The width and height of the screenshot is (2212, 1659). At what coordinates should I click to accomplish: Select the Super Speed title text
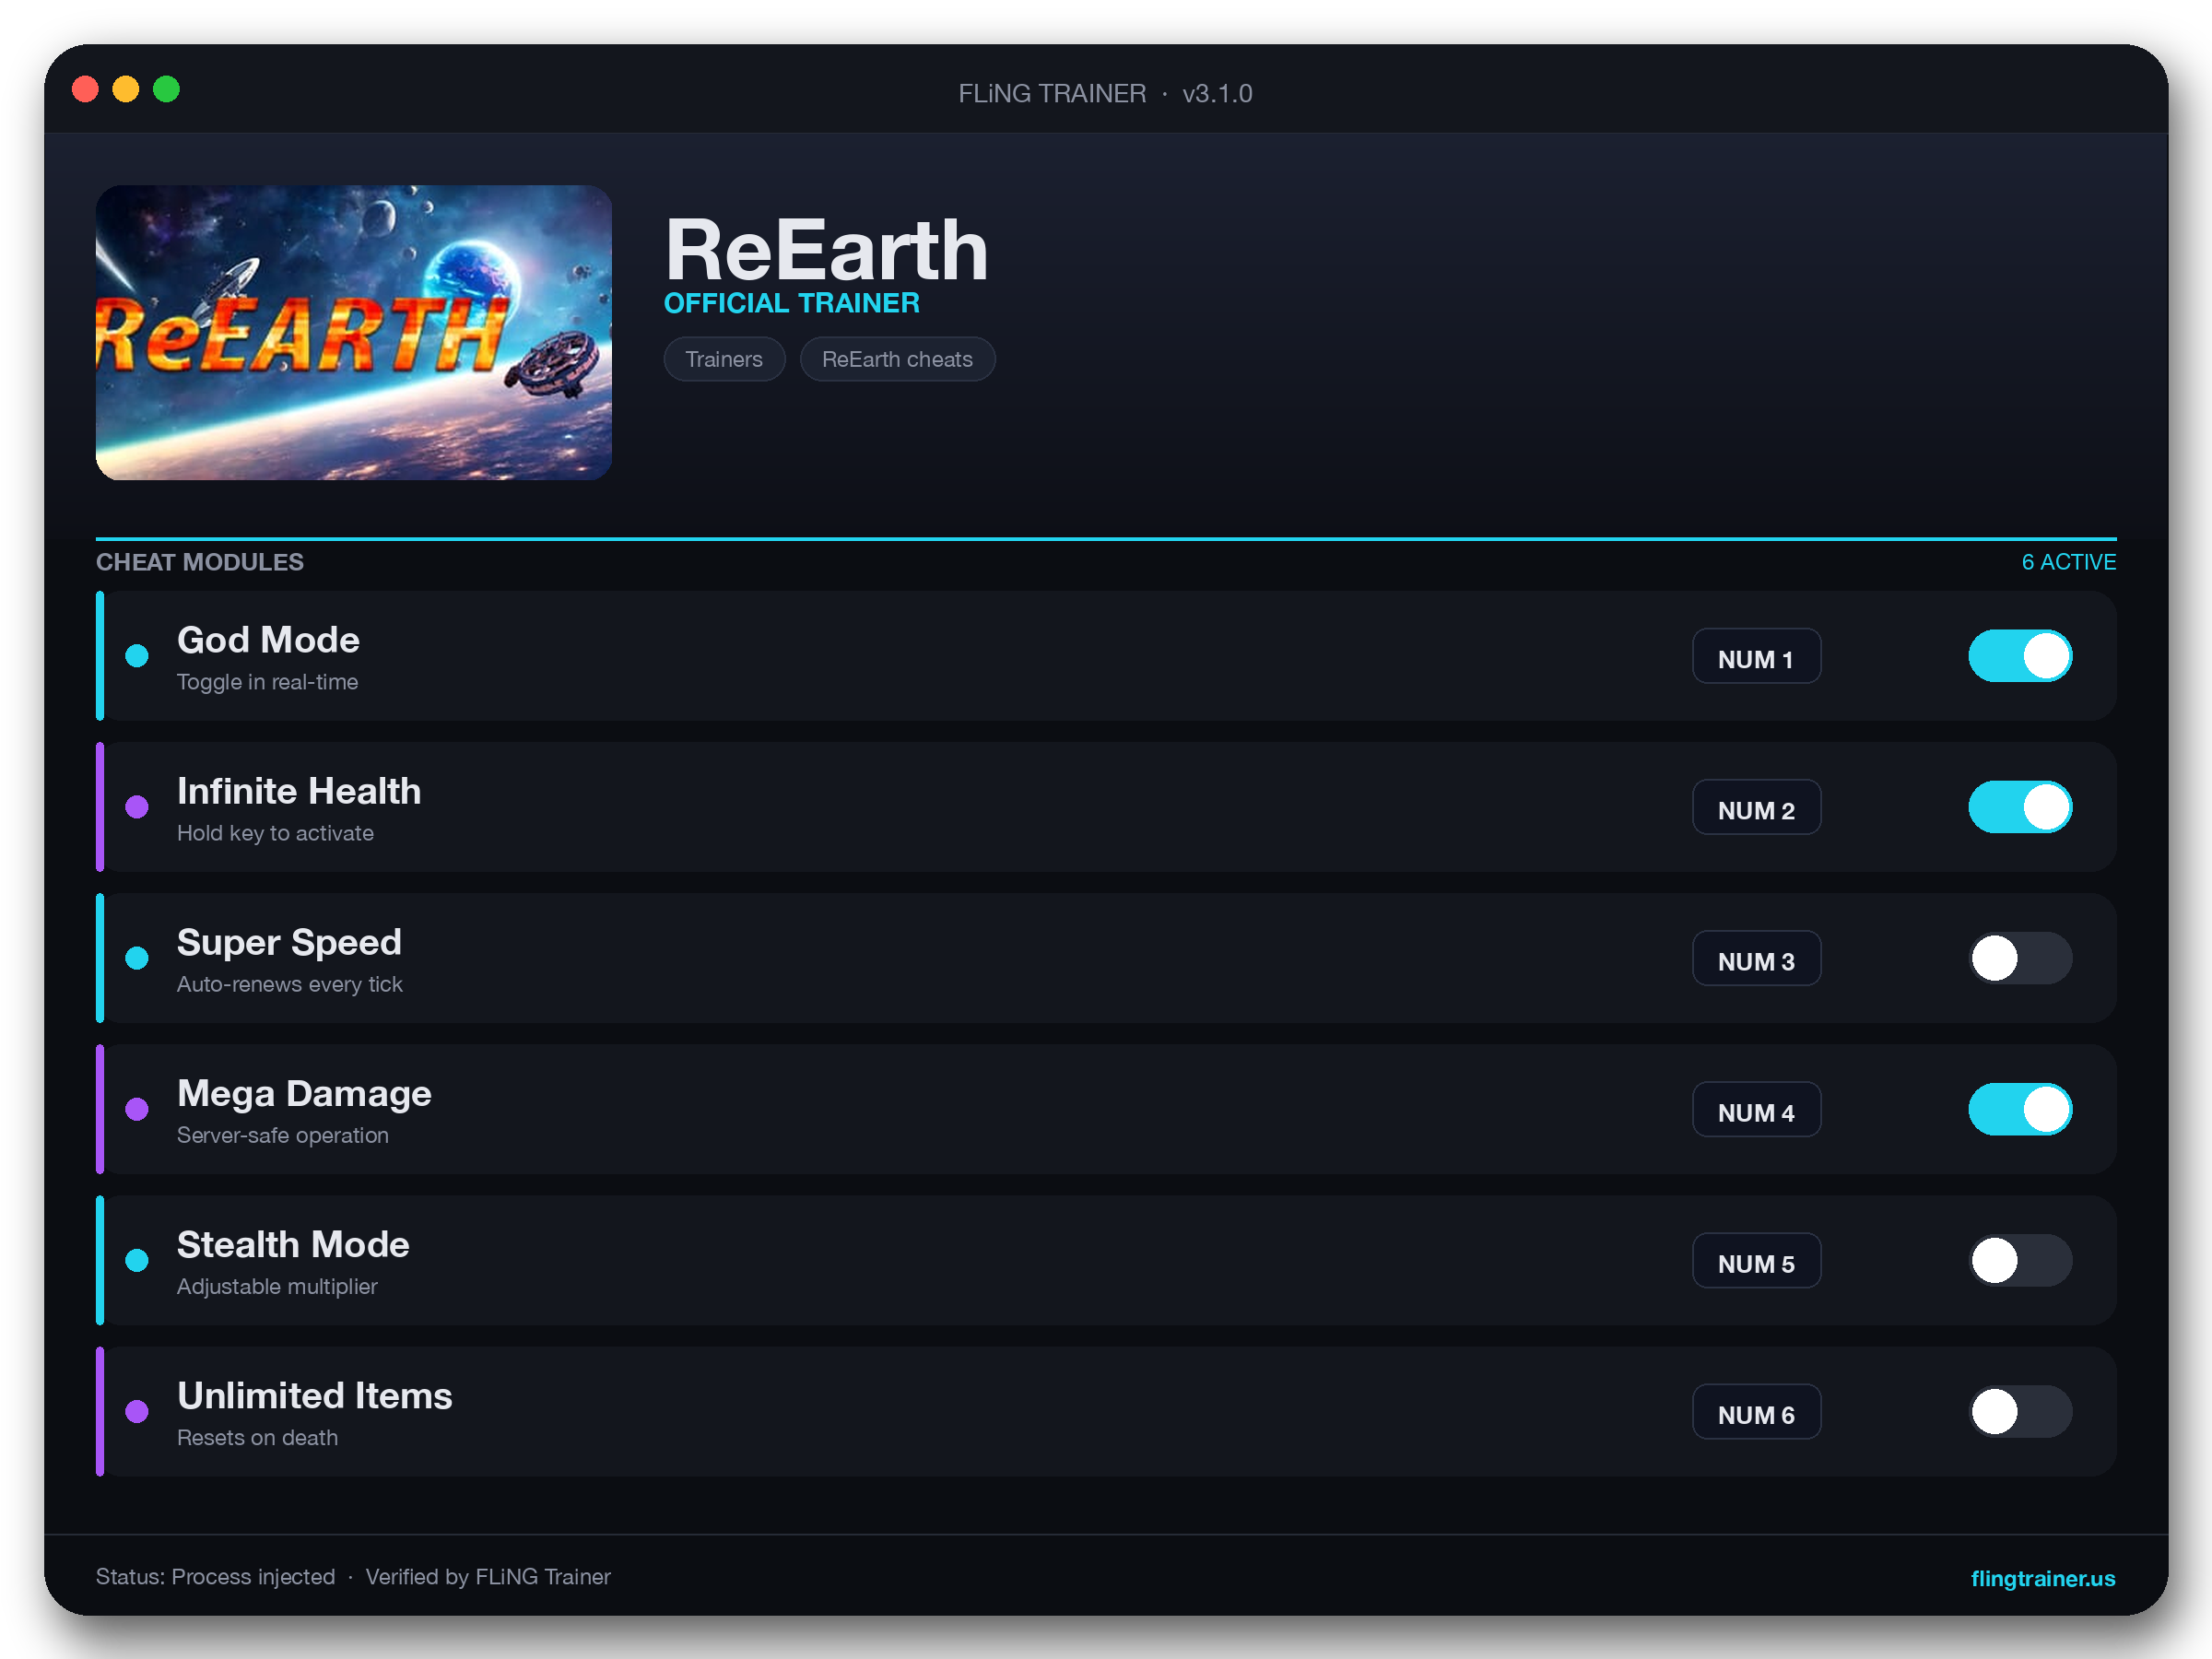point(289,942)
